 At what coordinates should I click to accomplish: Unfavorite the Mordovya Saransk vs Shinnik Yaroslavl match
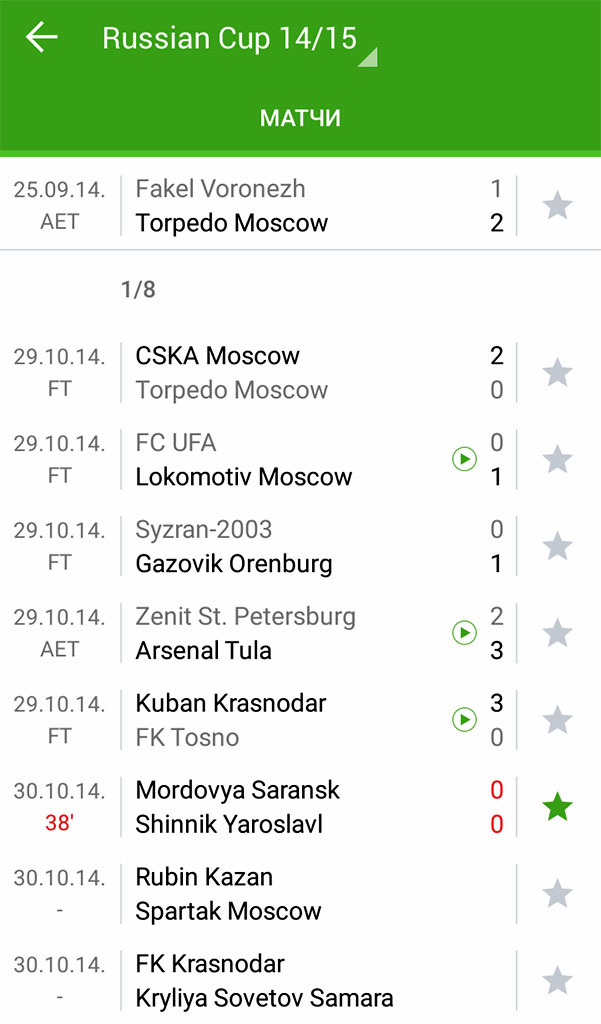557,808
